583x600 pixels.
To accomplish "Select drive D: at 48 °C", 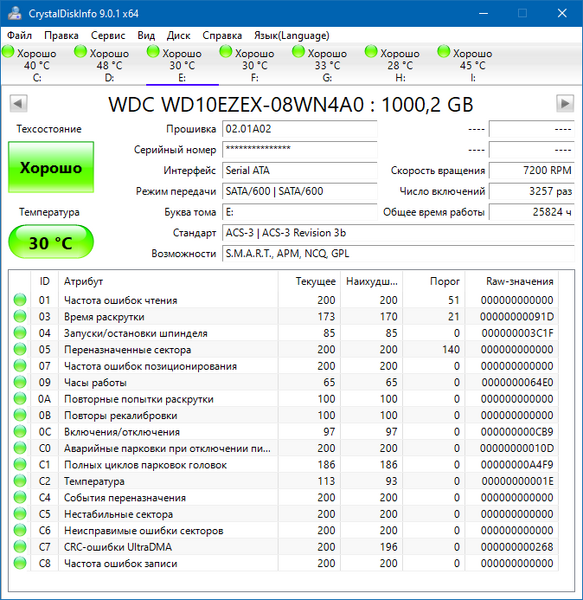I will click(x=101, y=64).
